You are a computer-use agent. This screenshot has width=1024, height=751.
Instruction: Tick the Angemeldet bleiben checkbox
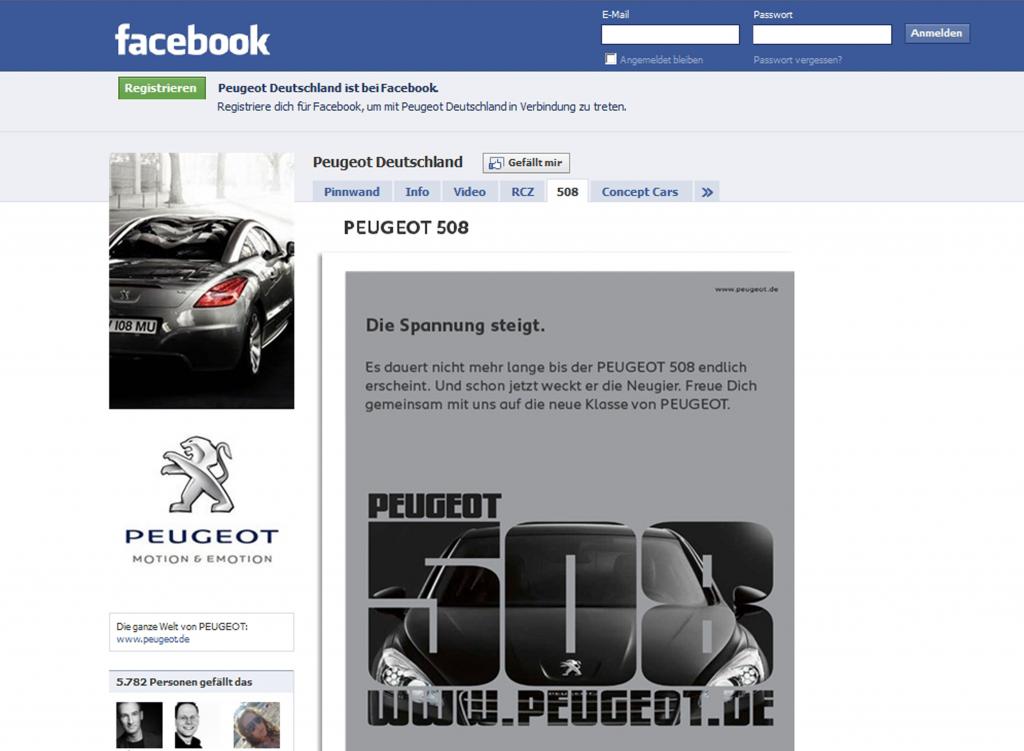(x=611, y=59)
